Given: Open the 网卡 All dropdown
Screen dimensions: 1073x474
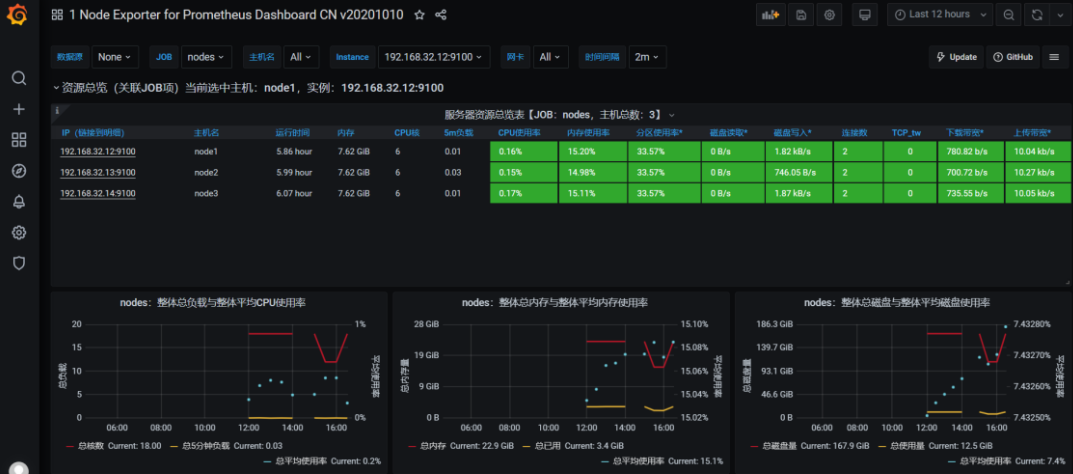Looking at the screenshot, I should coord(550,57).
